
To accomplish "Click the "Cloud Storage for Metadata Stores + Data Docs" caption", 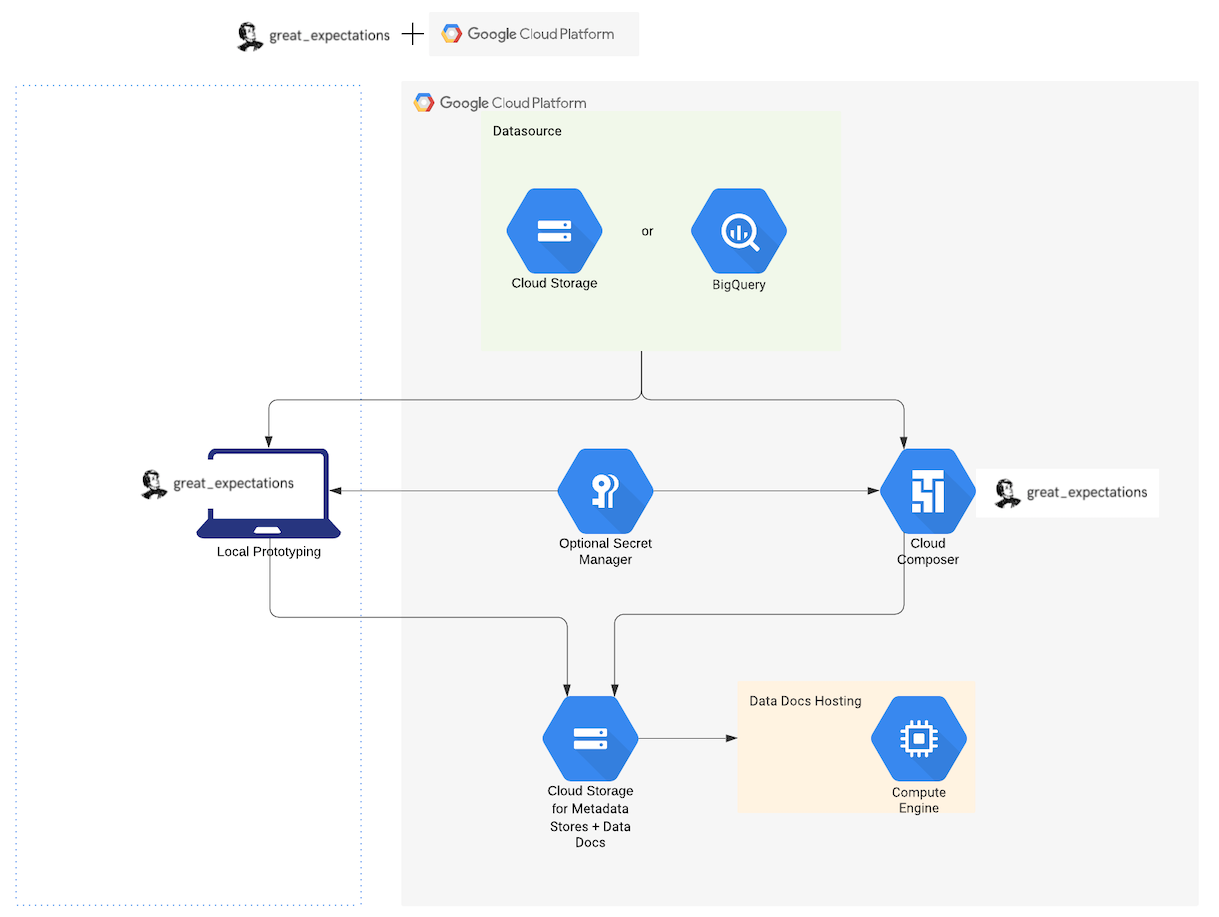I will click(590, 816).
